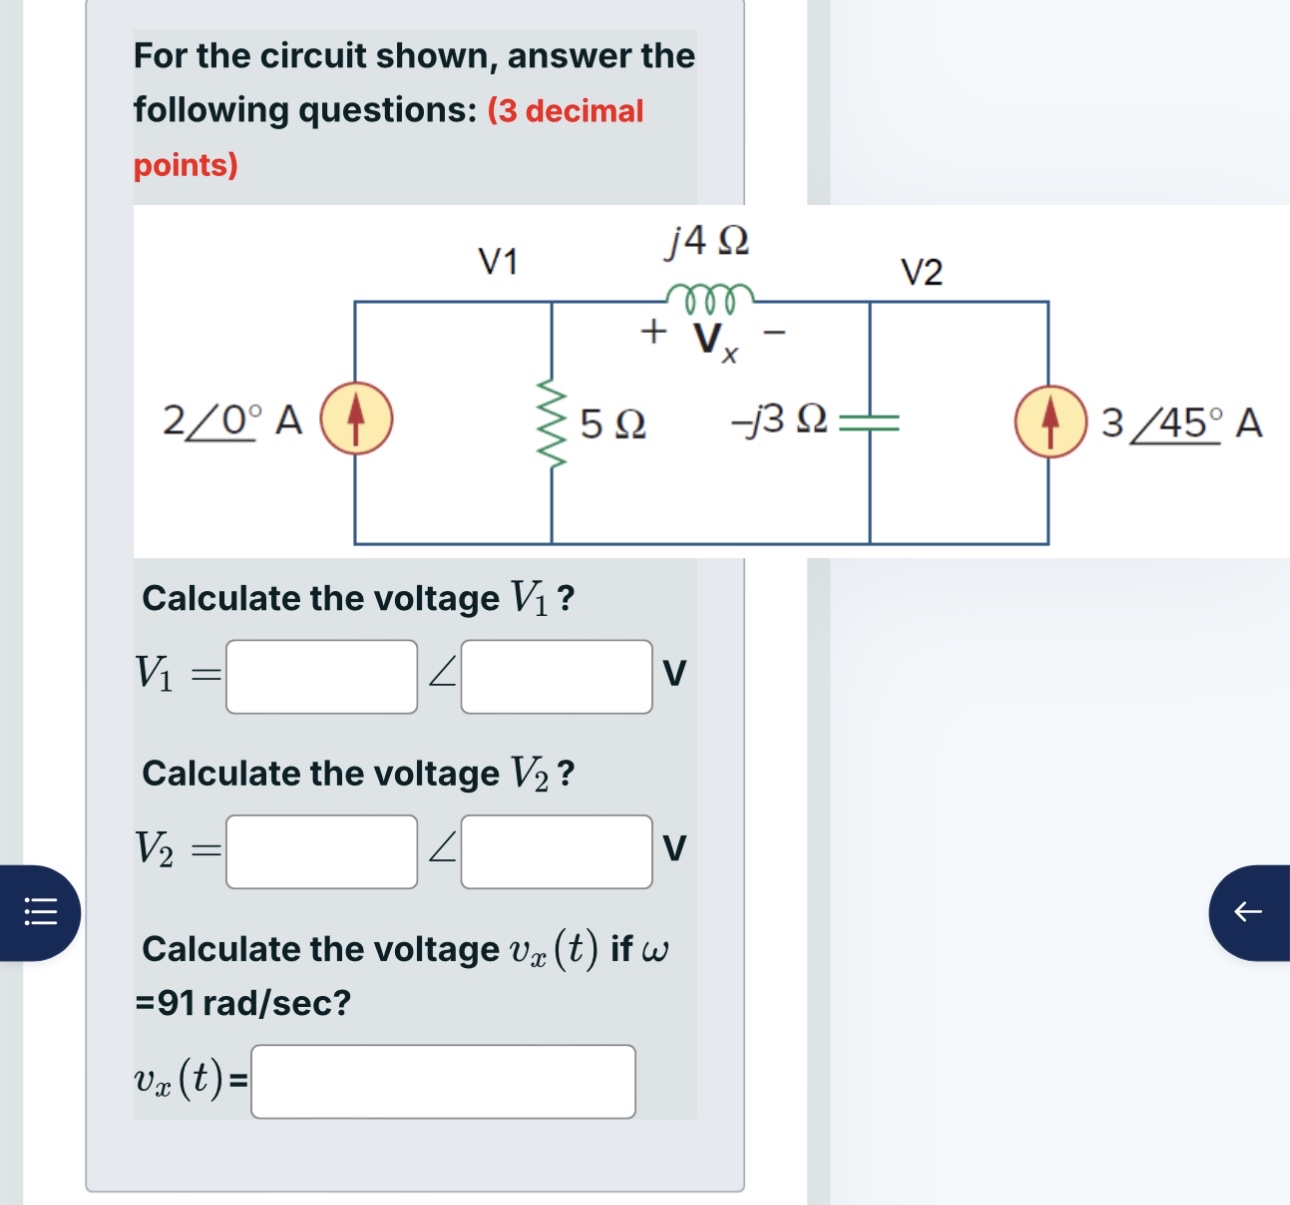1290x1205 pixels.
Task: Click the '=91 rad/sec?' question text
Action: pos(242,1003)
